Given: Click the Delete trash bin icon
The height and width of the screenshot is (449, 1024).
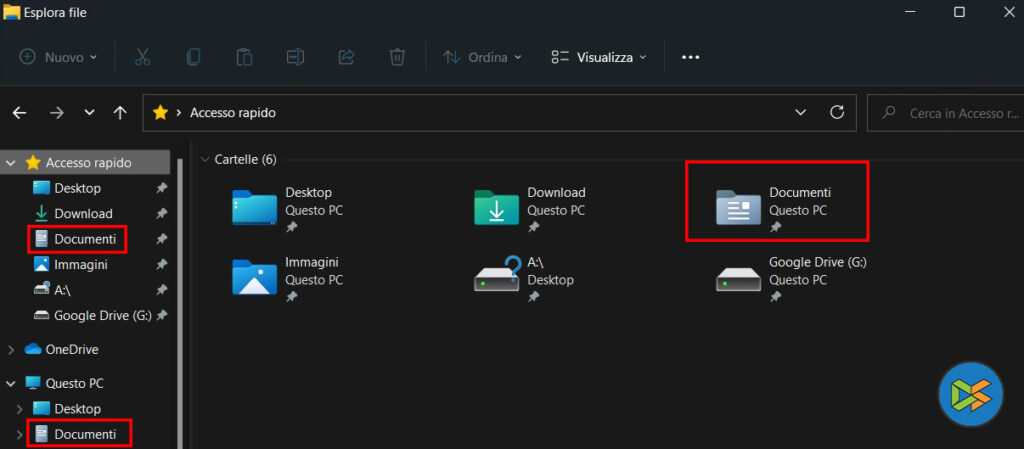Looking at the screenshot, I should (x=397, y=57).
